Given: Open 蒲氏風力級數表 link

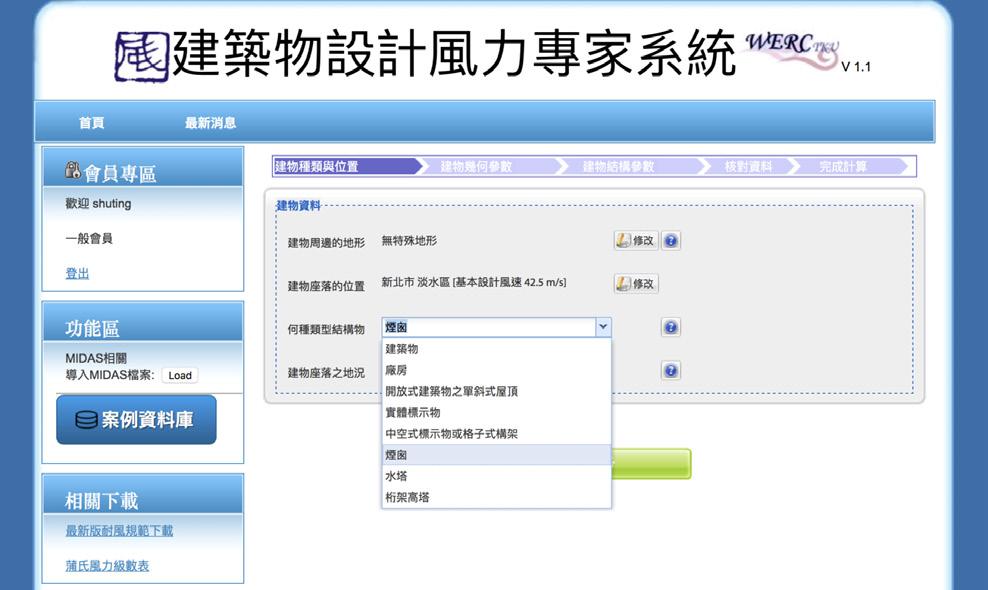Looking at the screenshot, I should [x=107, y=566].
